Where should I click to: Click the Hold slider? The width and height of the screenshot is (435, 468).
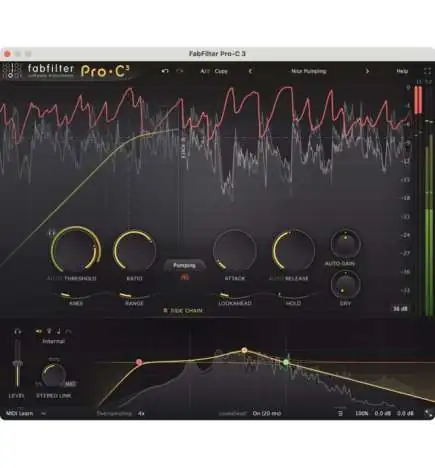(293, 296)
